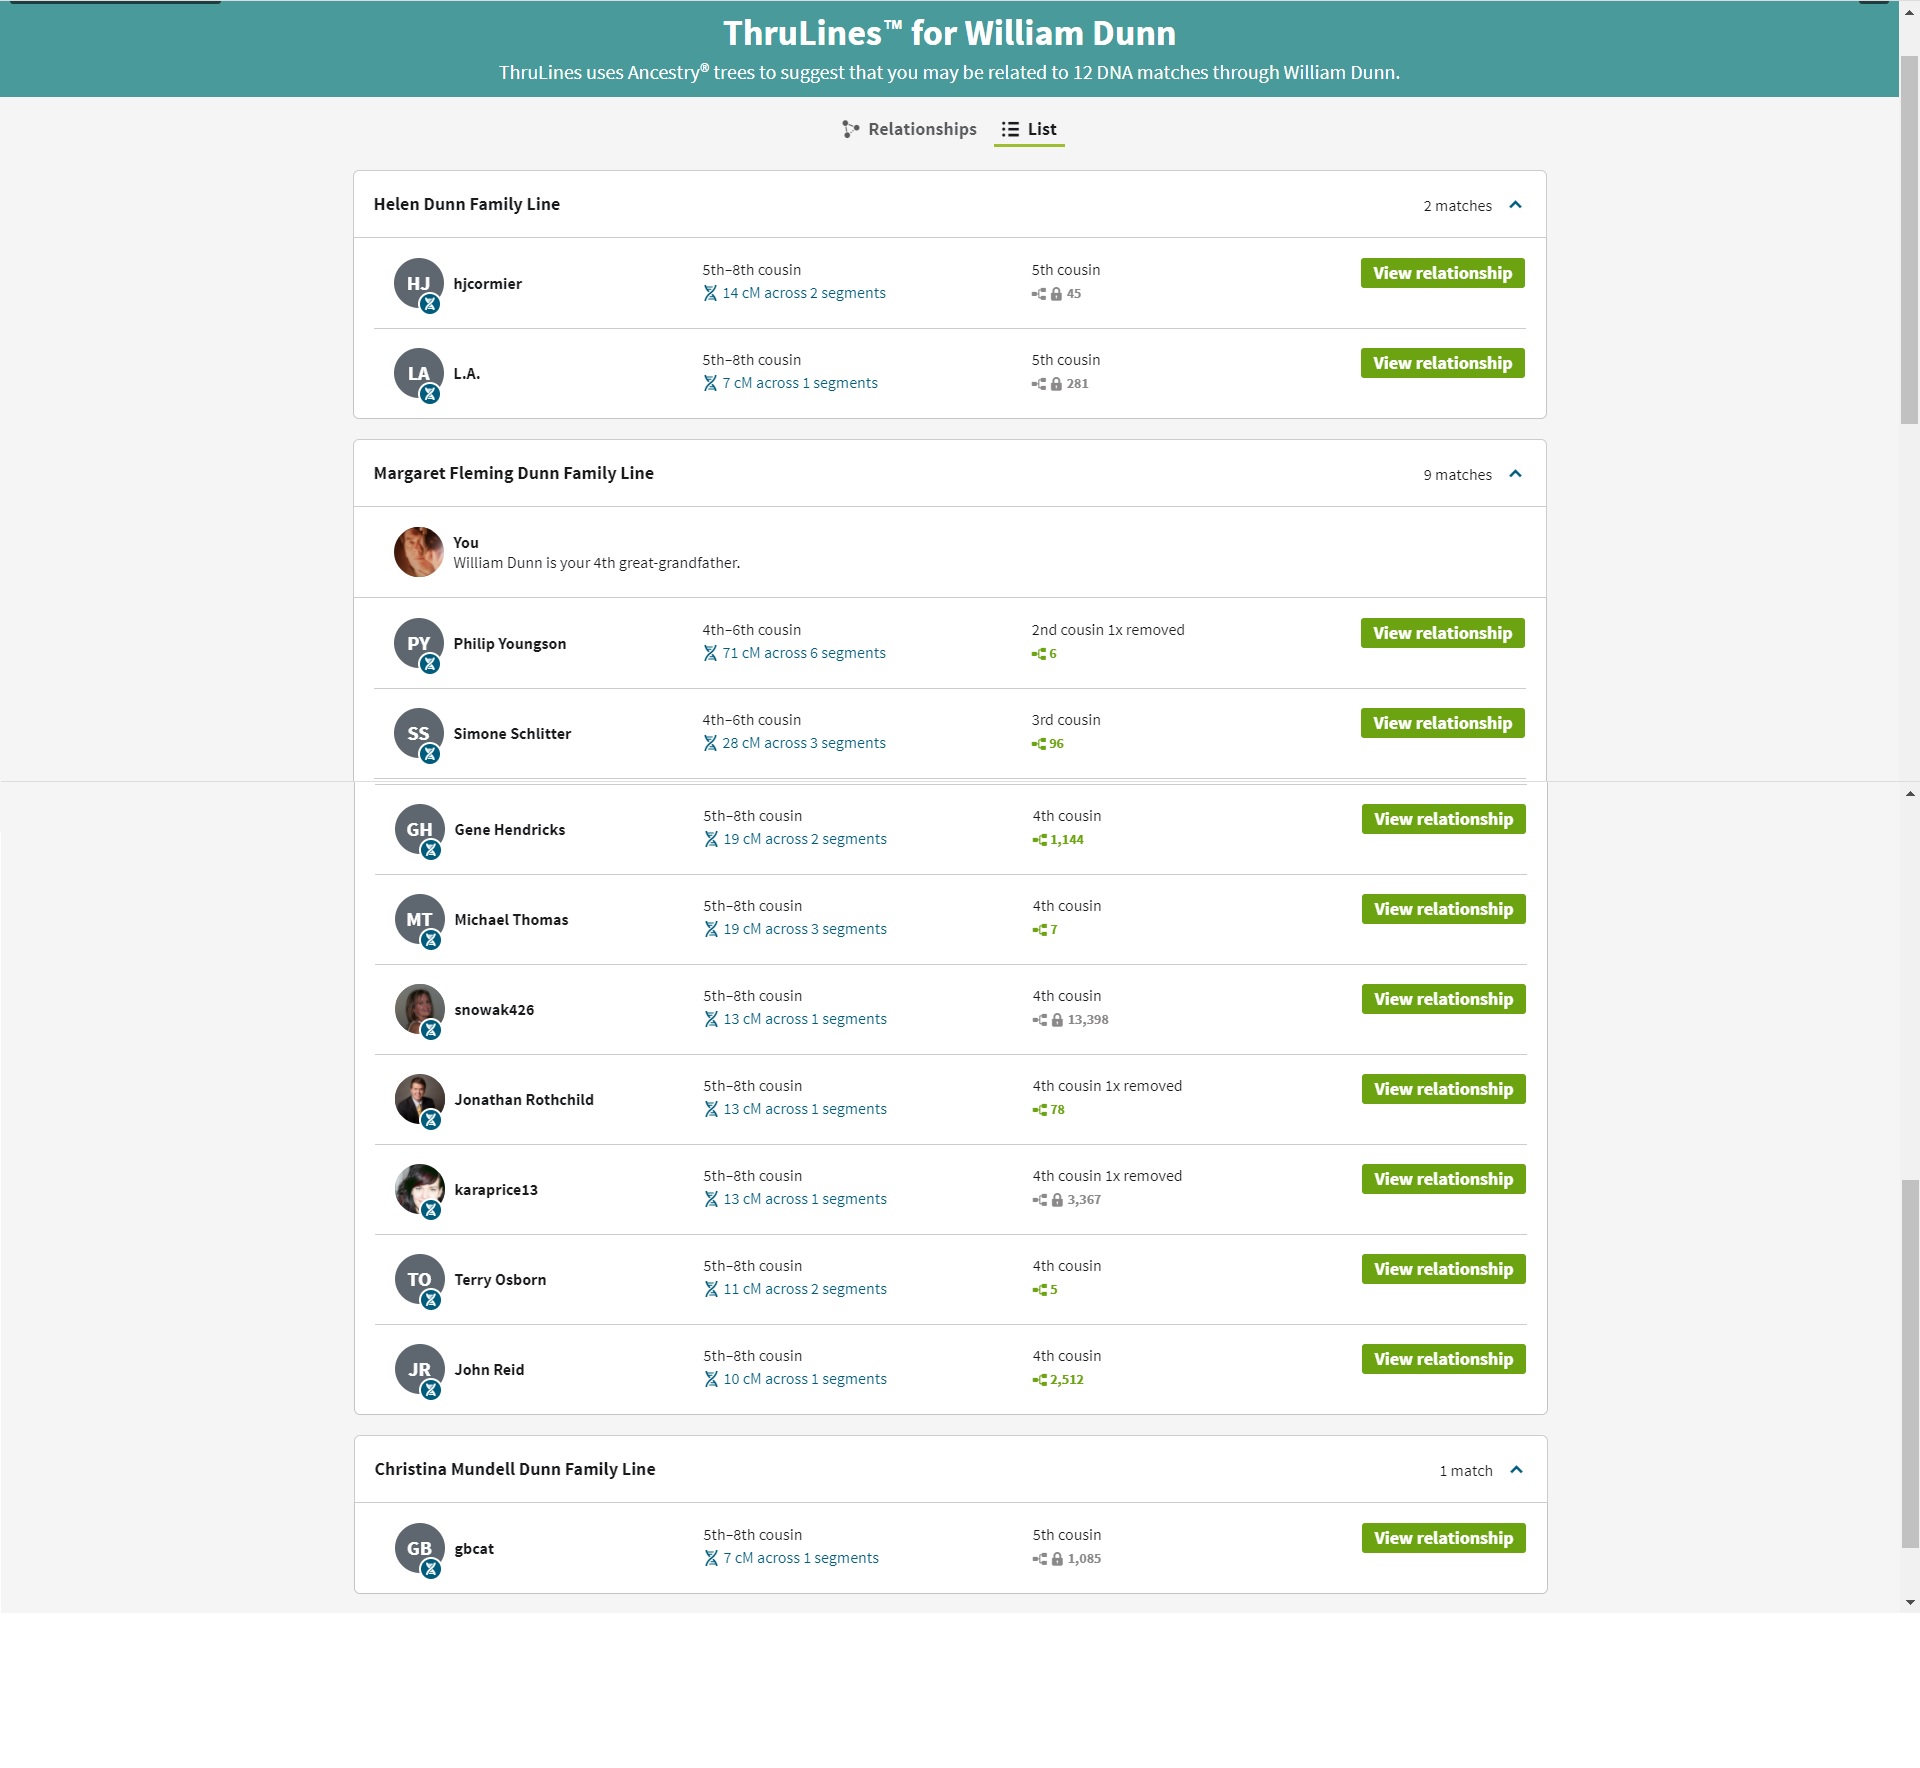This screenshot has width=1920, height=1768.
Task: Open the 19 cM across 3 segments link
Action: click(x=796, y=929)
